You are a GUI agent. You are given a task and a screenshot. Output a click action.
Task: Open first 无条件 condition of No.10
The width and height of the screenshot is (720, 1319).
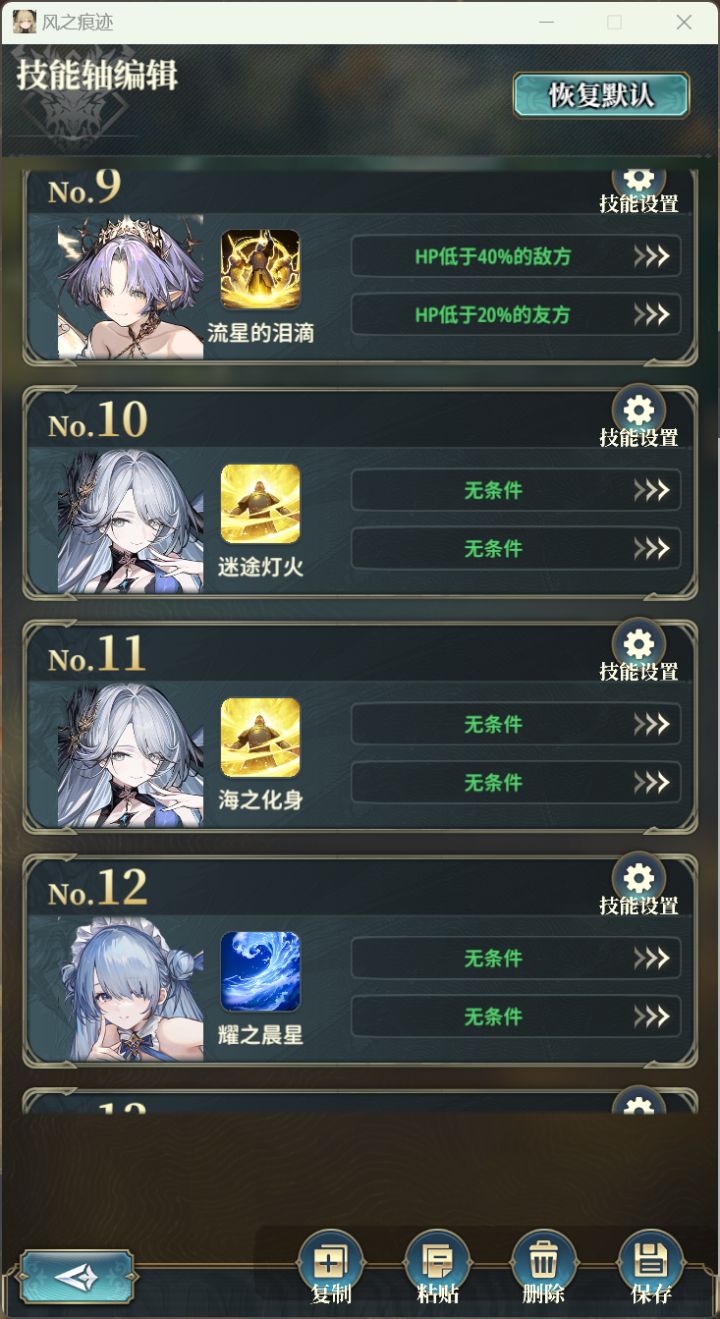coord(516,490)
